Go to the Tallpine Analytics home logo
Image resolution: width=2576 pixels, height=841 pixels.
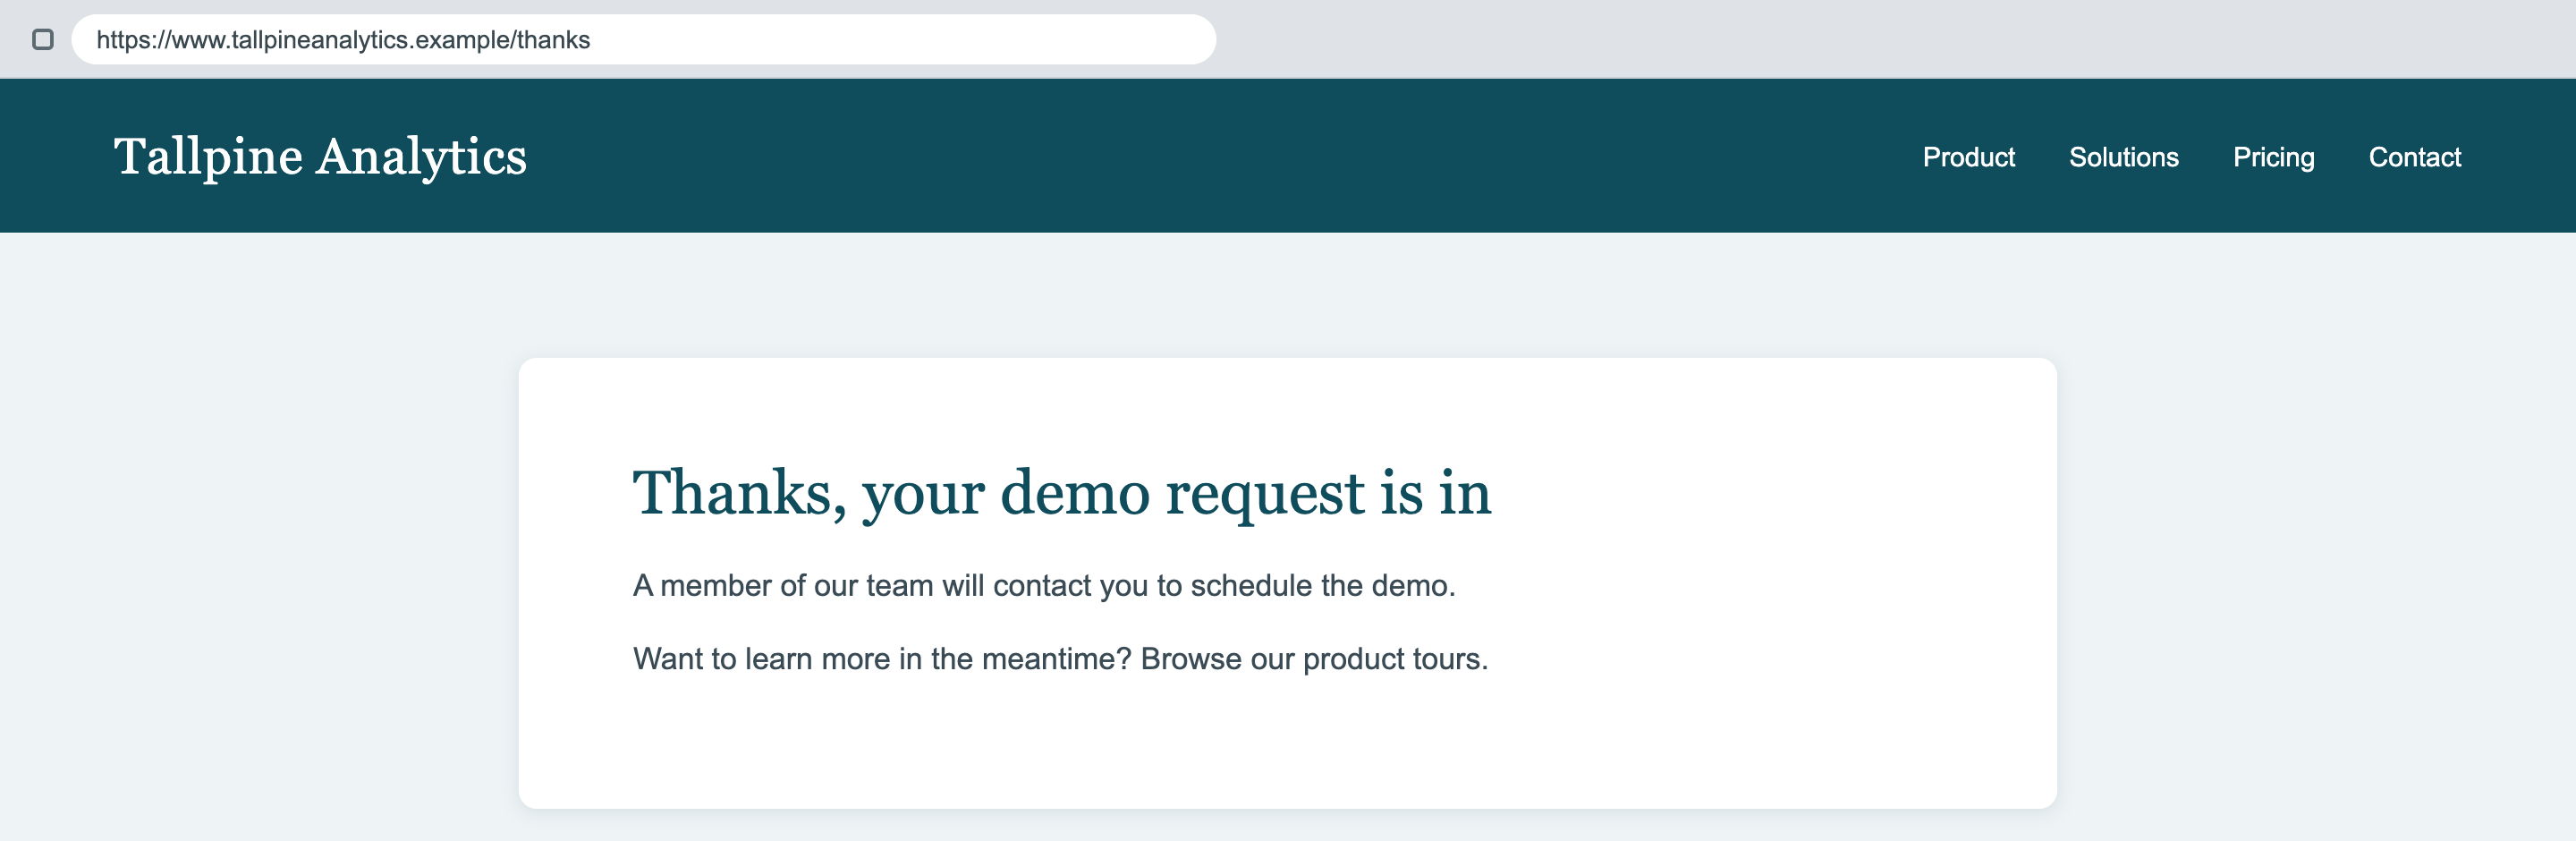(320, 157)
